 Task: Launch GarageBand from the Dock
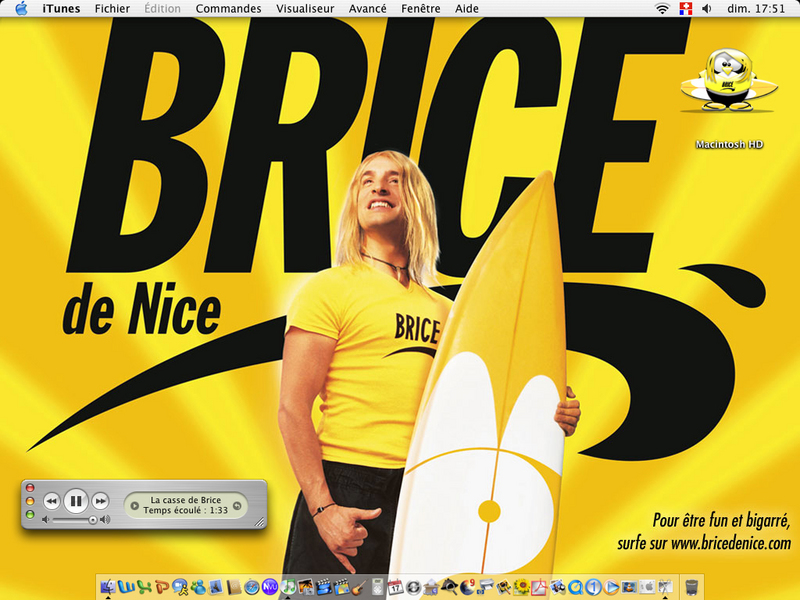pos(359,587)
